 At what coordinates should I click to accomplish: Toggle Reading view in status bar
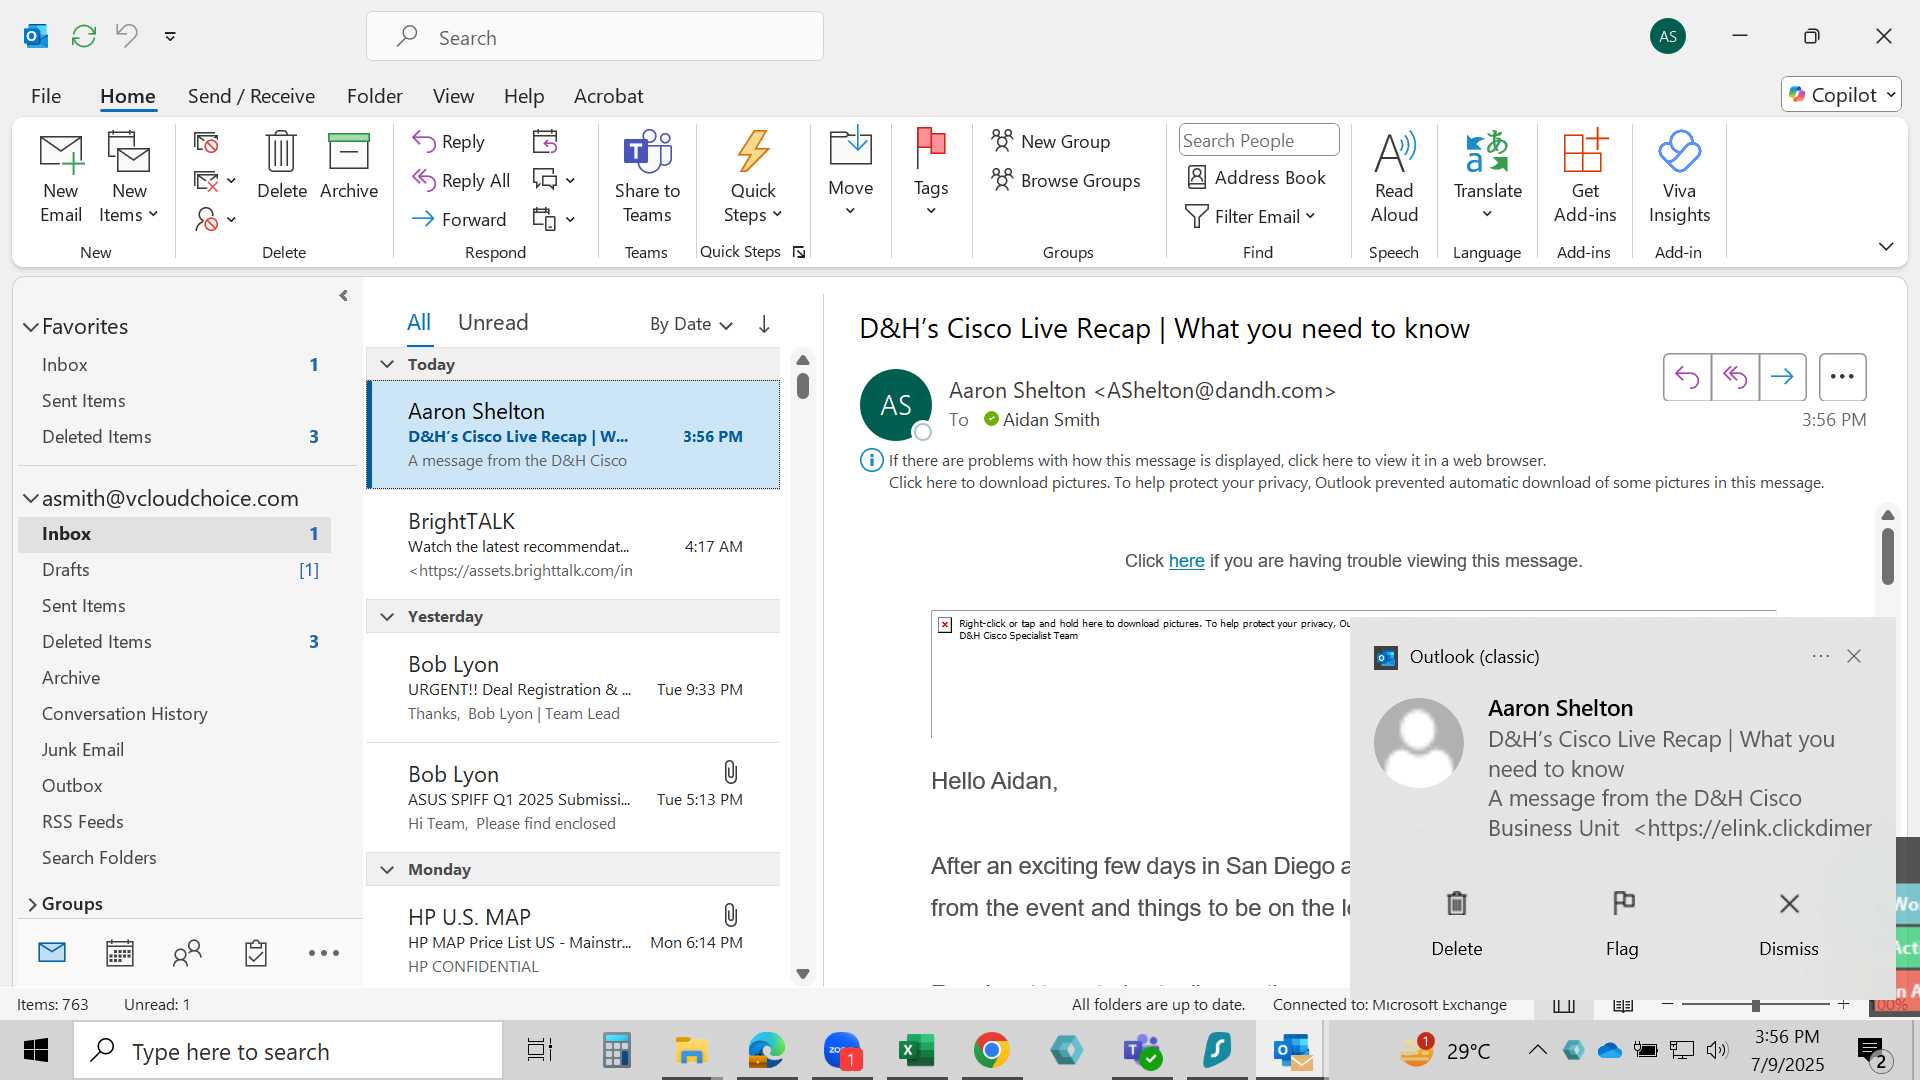[x=1623, y=1004]
